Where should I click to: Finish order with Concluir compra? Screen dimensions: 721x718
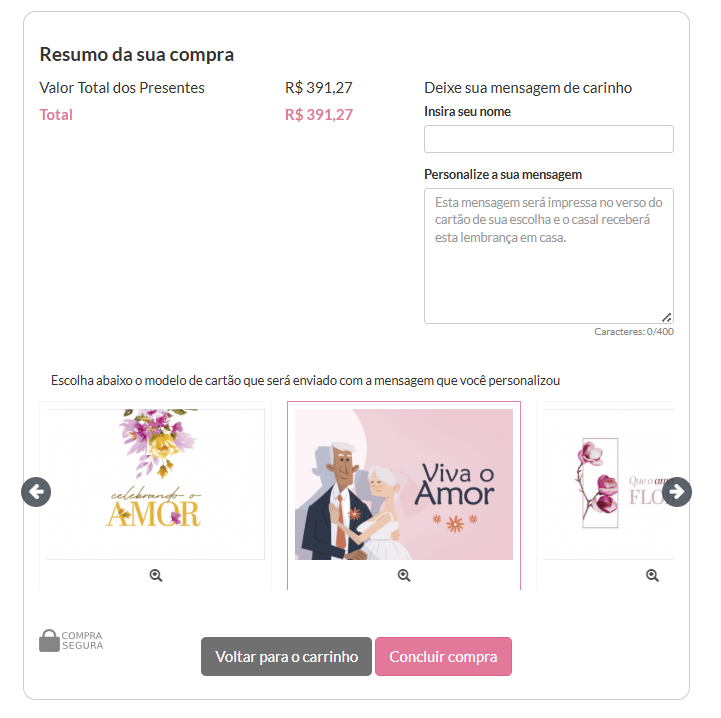tap(443, 656)
